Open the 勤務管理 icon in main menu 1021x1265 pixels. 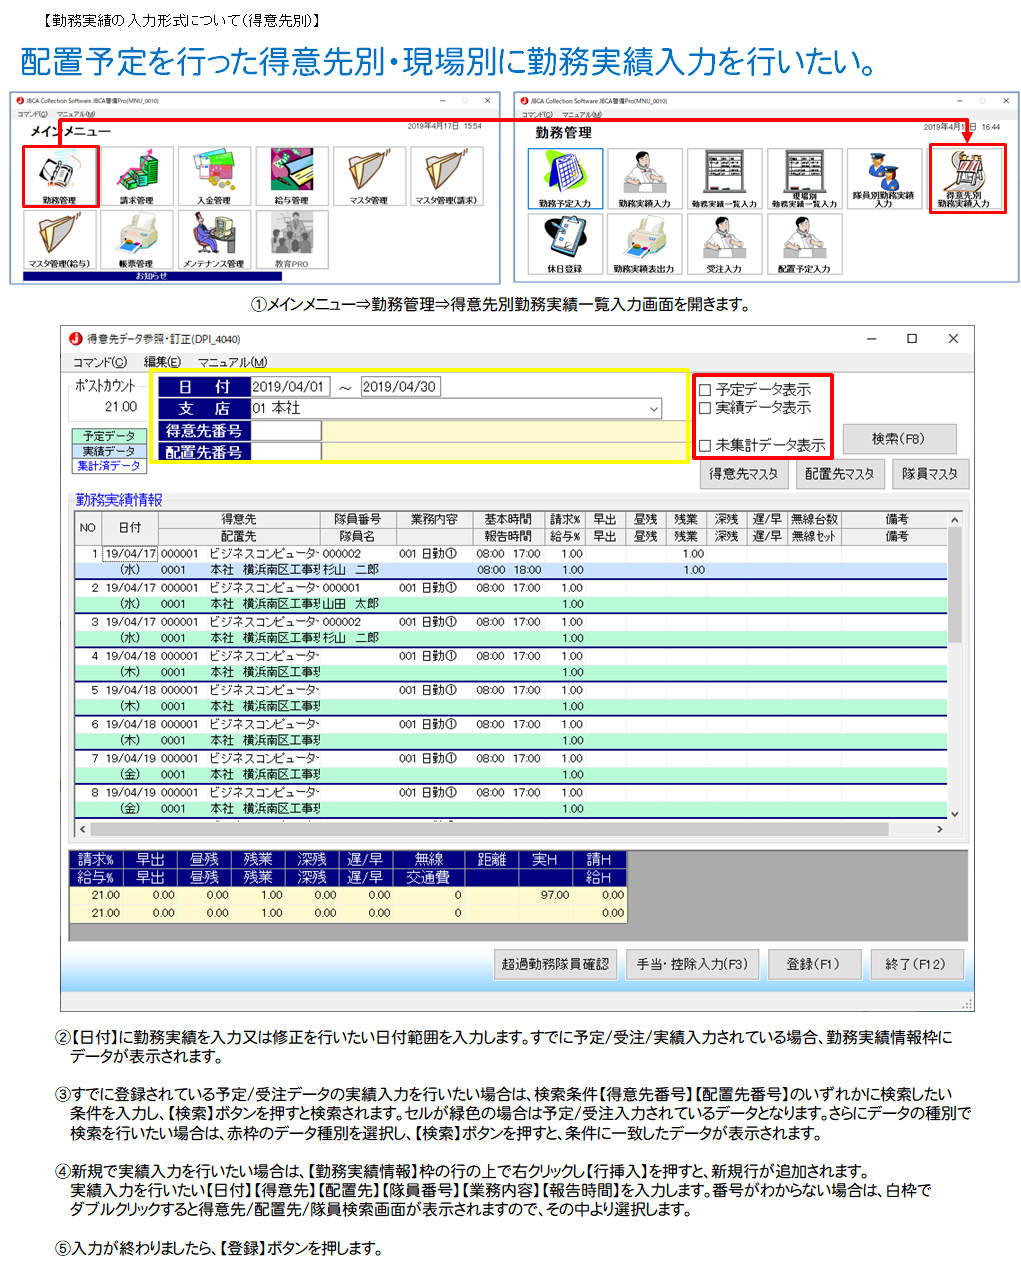tap(60, 176)
